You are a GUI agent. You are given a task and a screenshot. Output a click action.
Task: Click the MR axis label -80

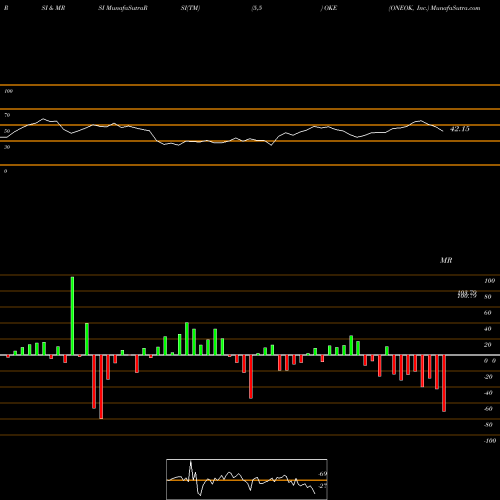coord(488,425)
